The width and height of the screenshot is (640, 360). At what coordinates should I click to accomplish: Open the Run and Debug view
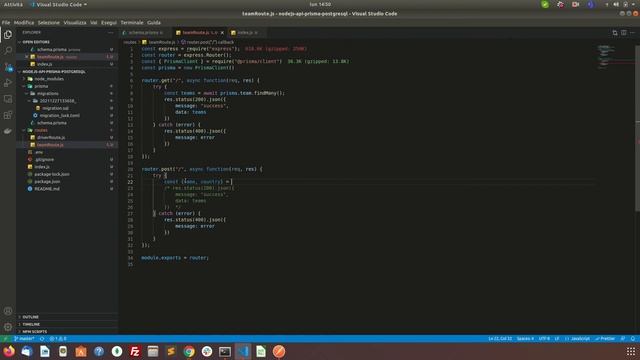coord(8,83)
